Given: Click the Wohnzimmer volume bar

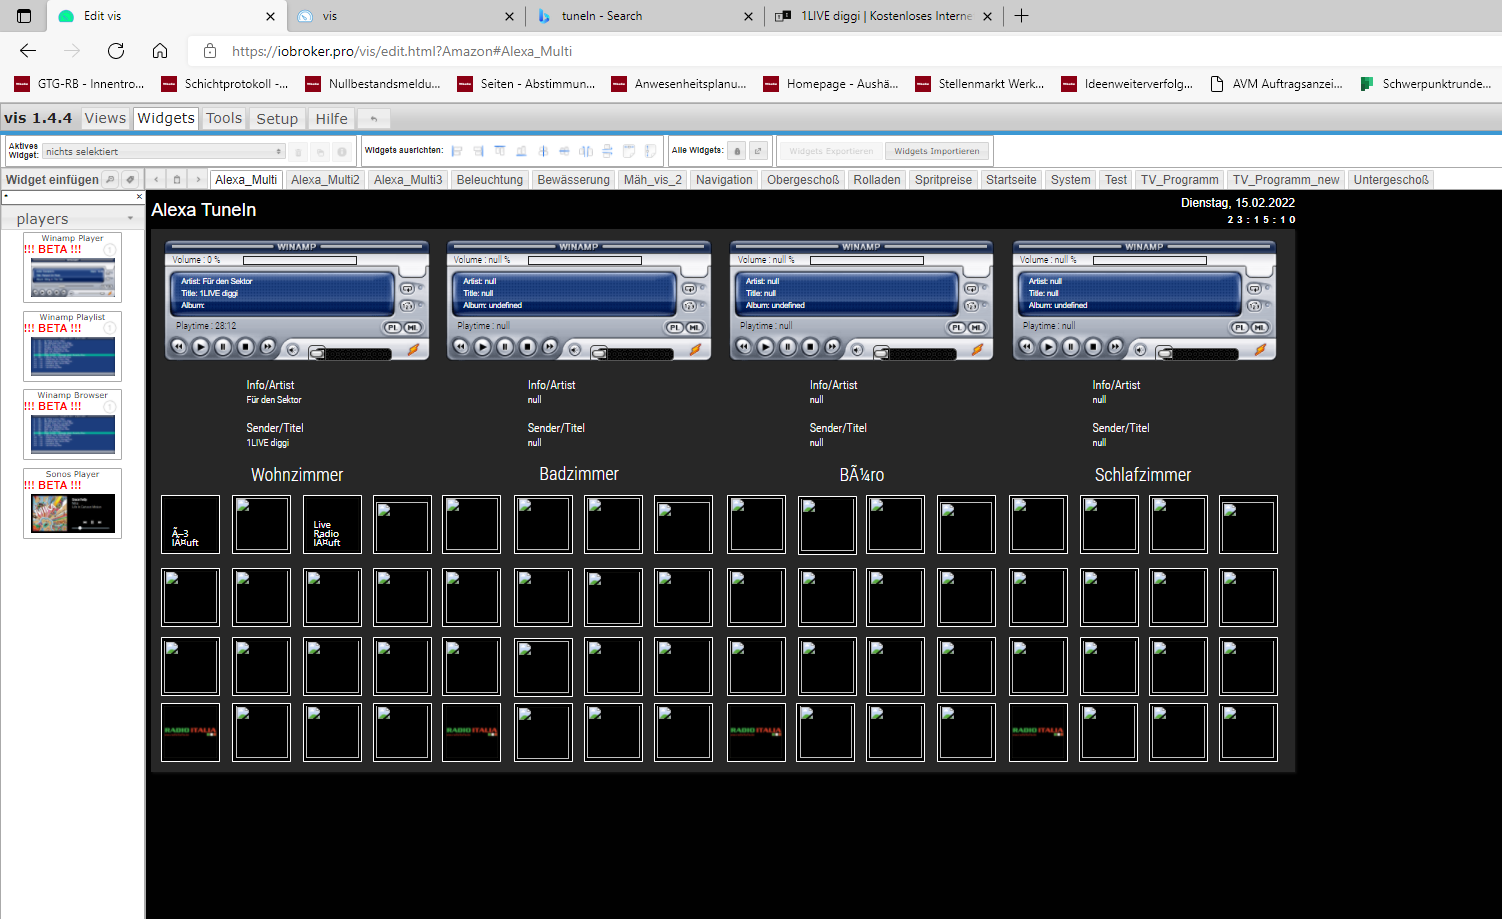Looking at the screenshot, I should coord(300,261).
